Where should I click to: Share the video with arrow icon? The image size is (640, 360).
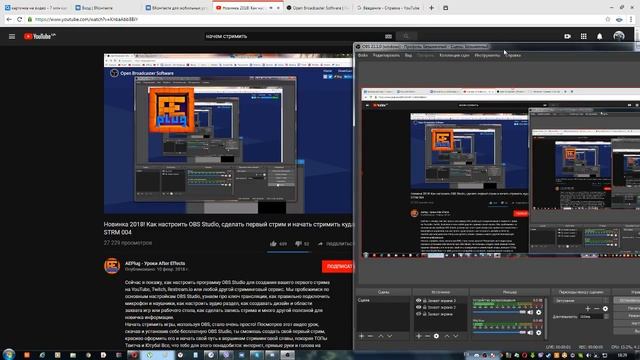click(320, 244)
